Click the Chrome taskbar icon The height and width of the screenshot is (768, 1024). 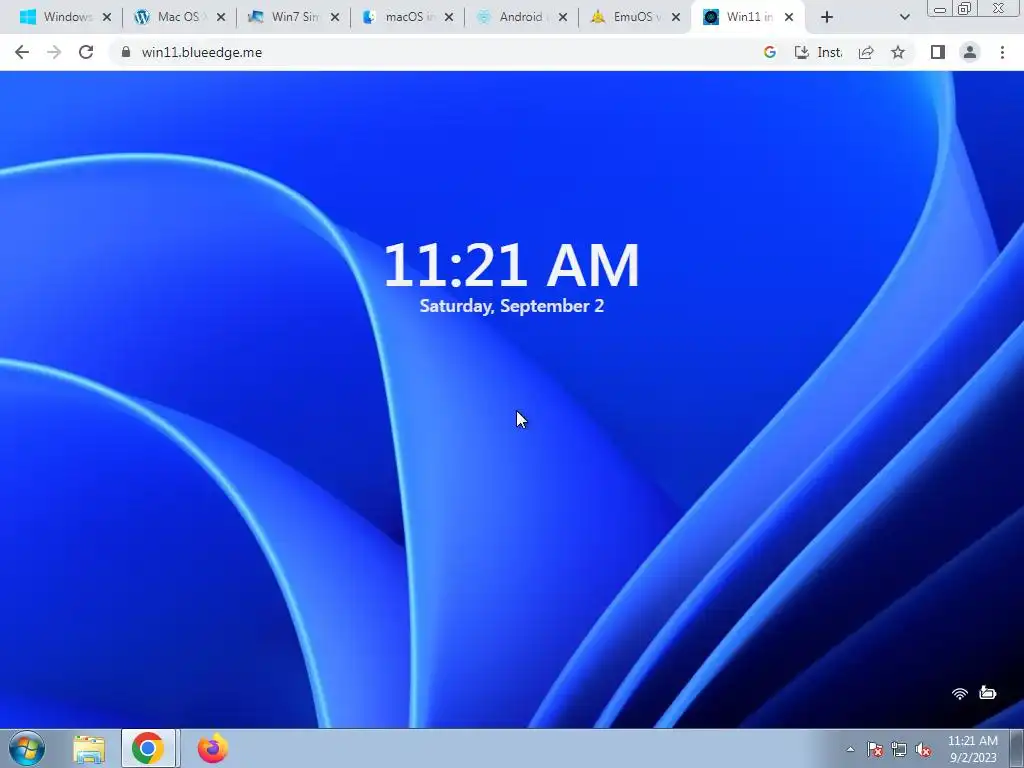148,748
